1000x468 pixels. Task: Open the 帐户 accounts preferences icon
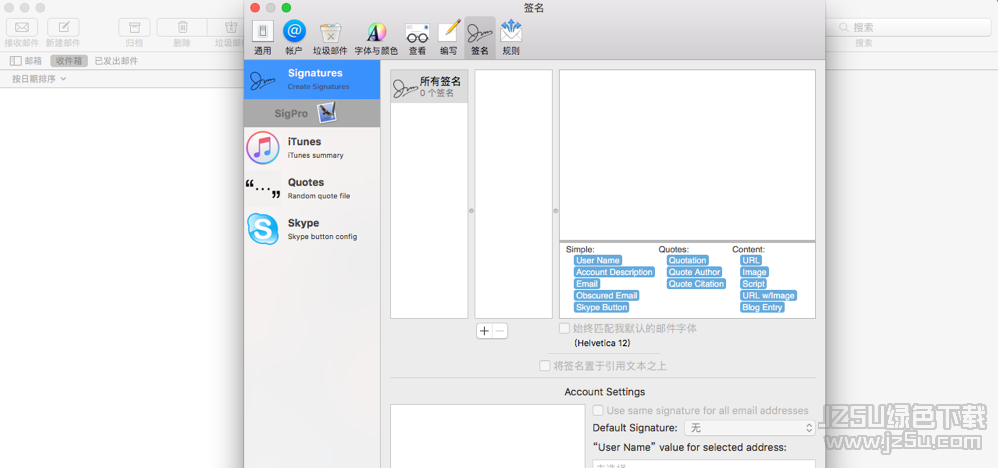(x=294, y=38)
